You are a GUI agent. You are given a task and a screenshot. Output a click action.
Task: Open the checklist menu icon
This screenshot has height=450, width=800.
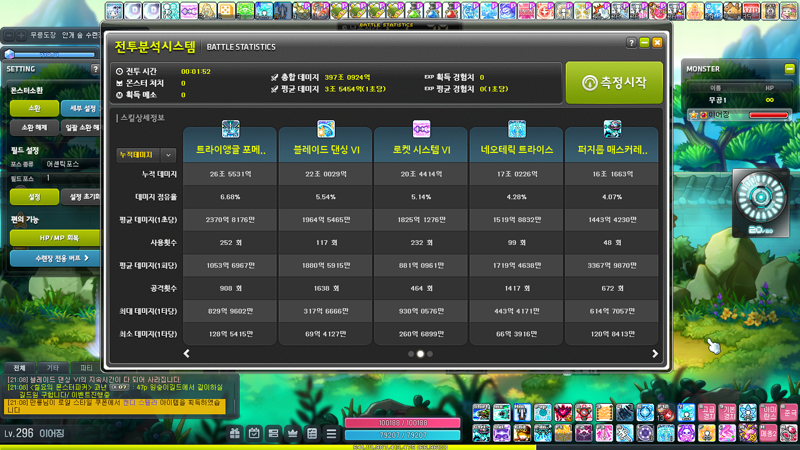(312, 434)
